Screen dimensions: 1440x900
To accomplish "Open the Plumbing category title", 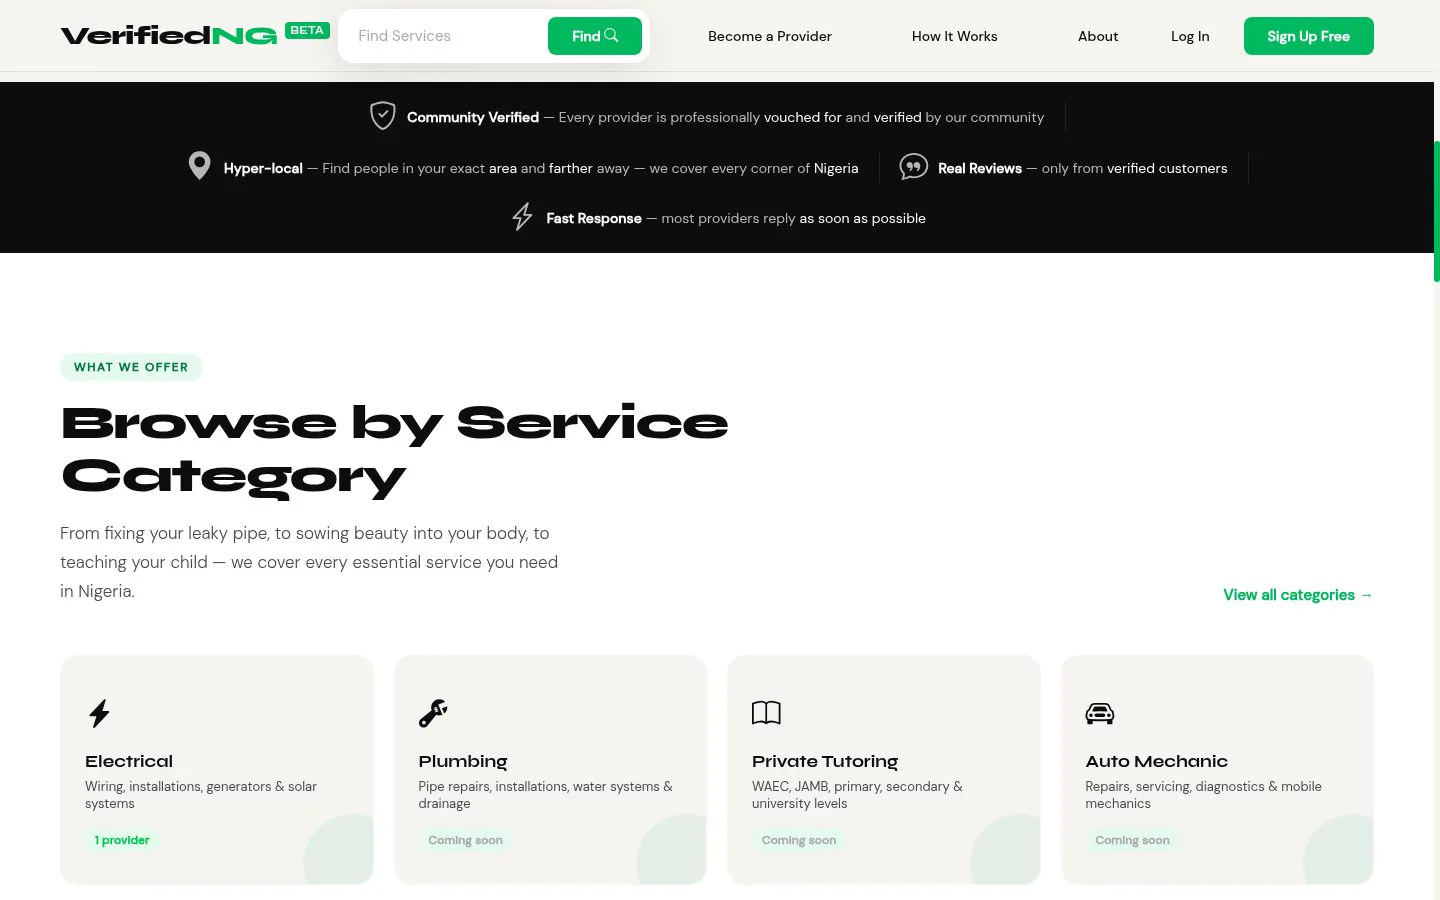I will pyautogui.click(x=463, y=761).
